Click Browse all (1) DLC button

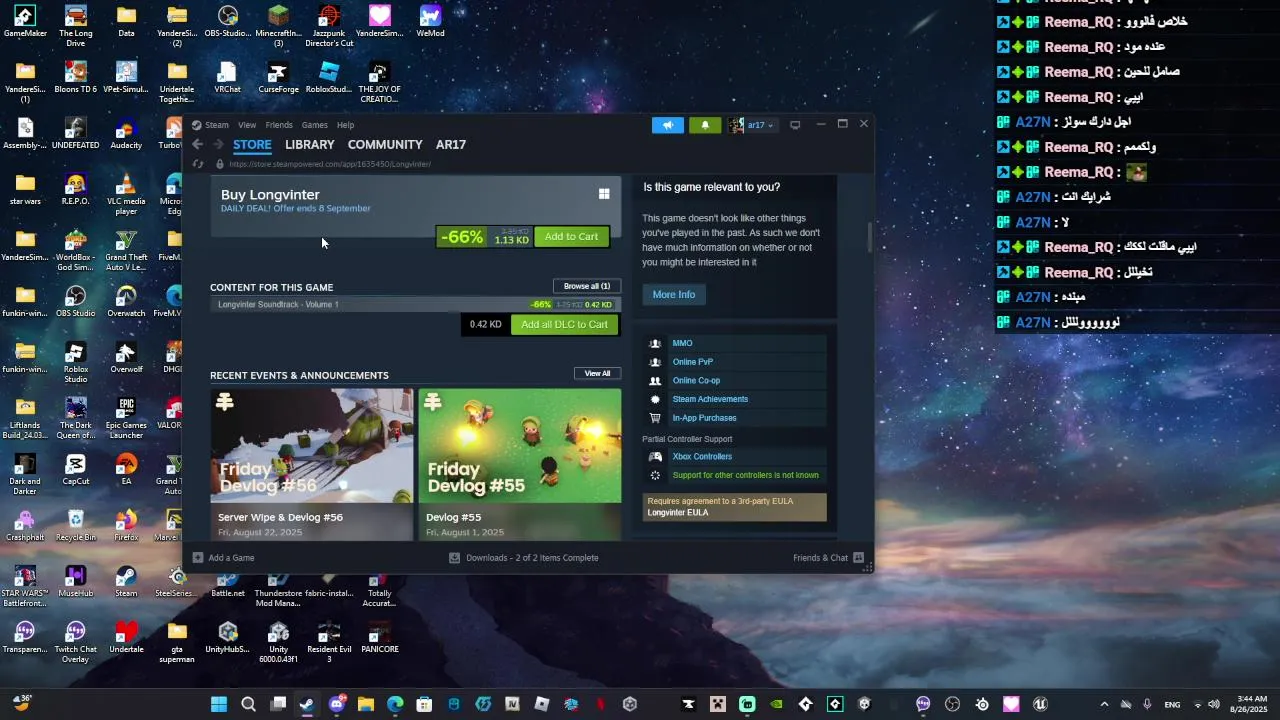[587, 286]
